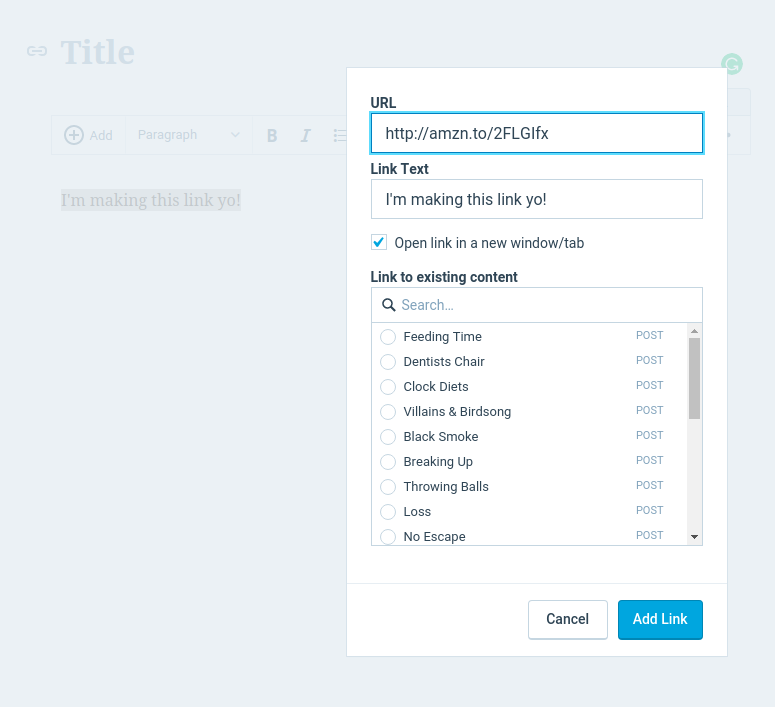Toggle bold formatting in the toolbar

[x=272, y=135]
